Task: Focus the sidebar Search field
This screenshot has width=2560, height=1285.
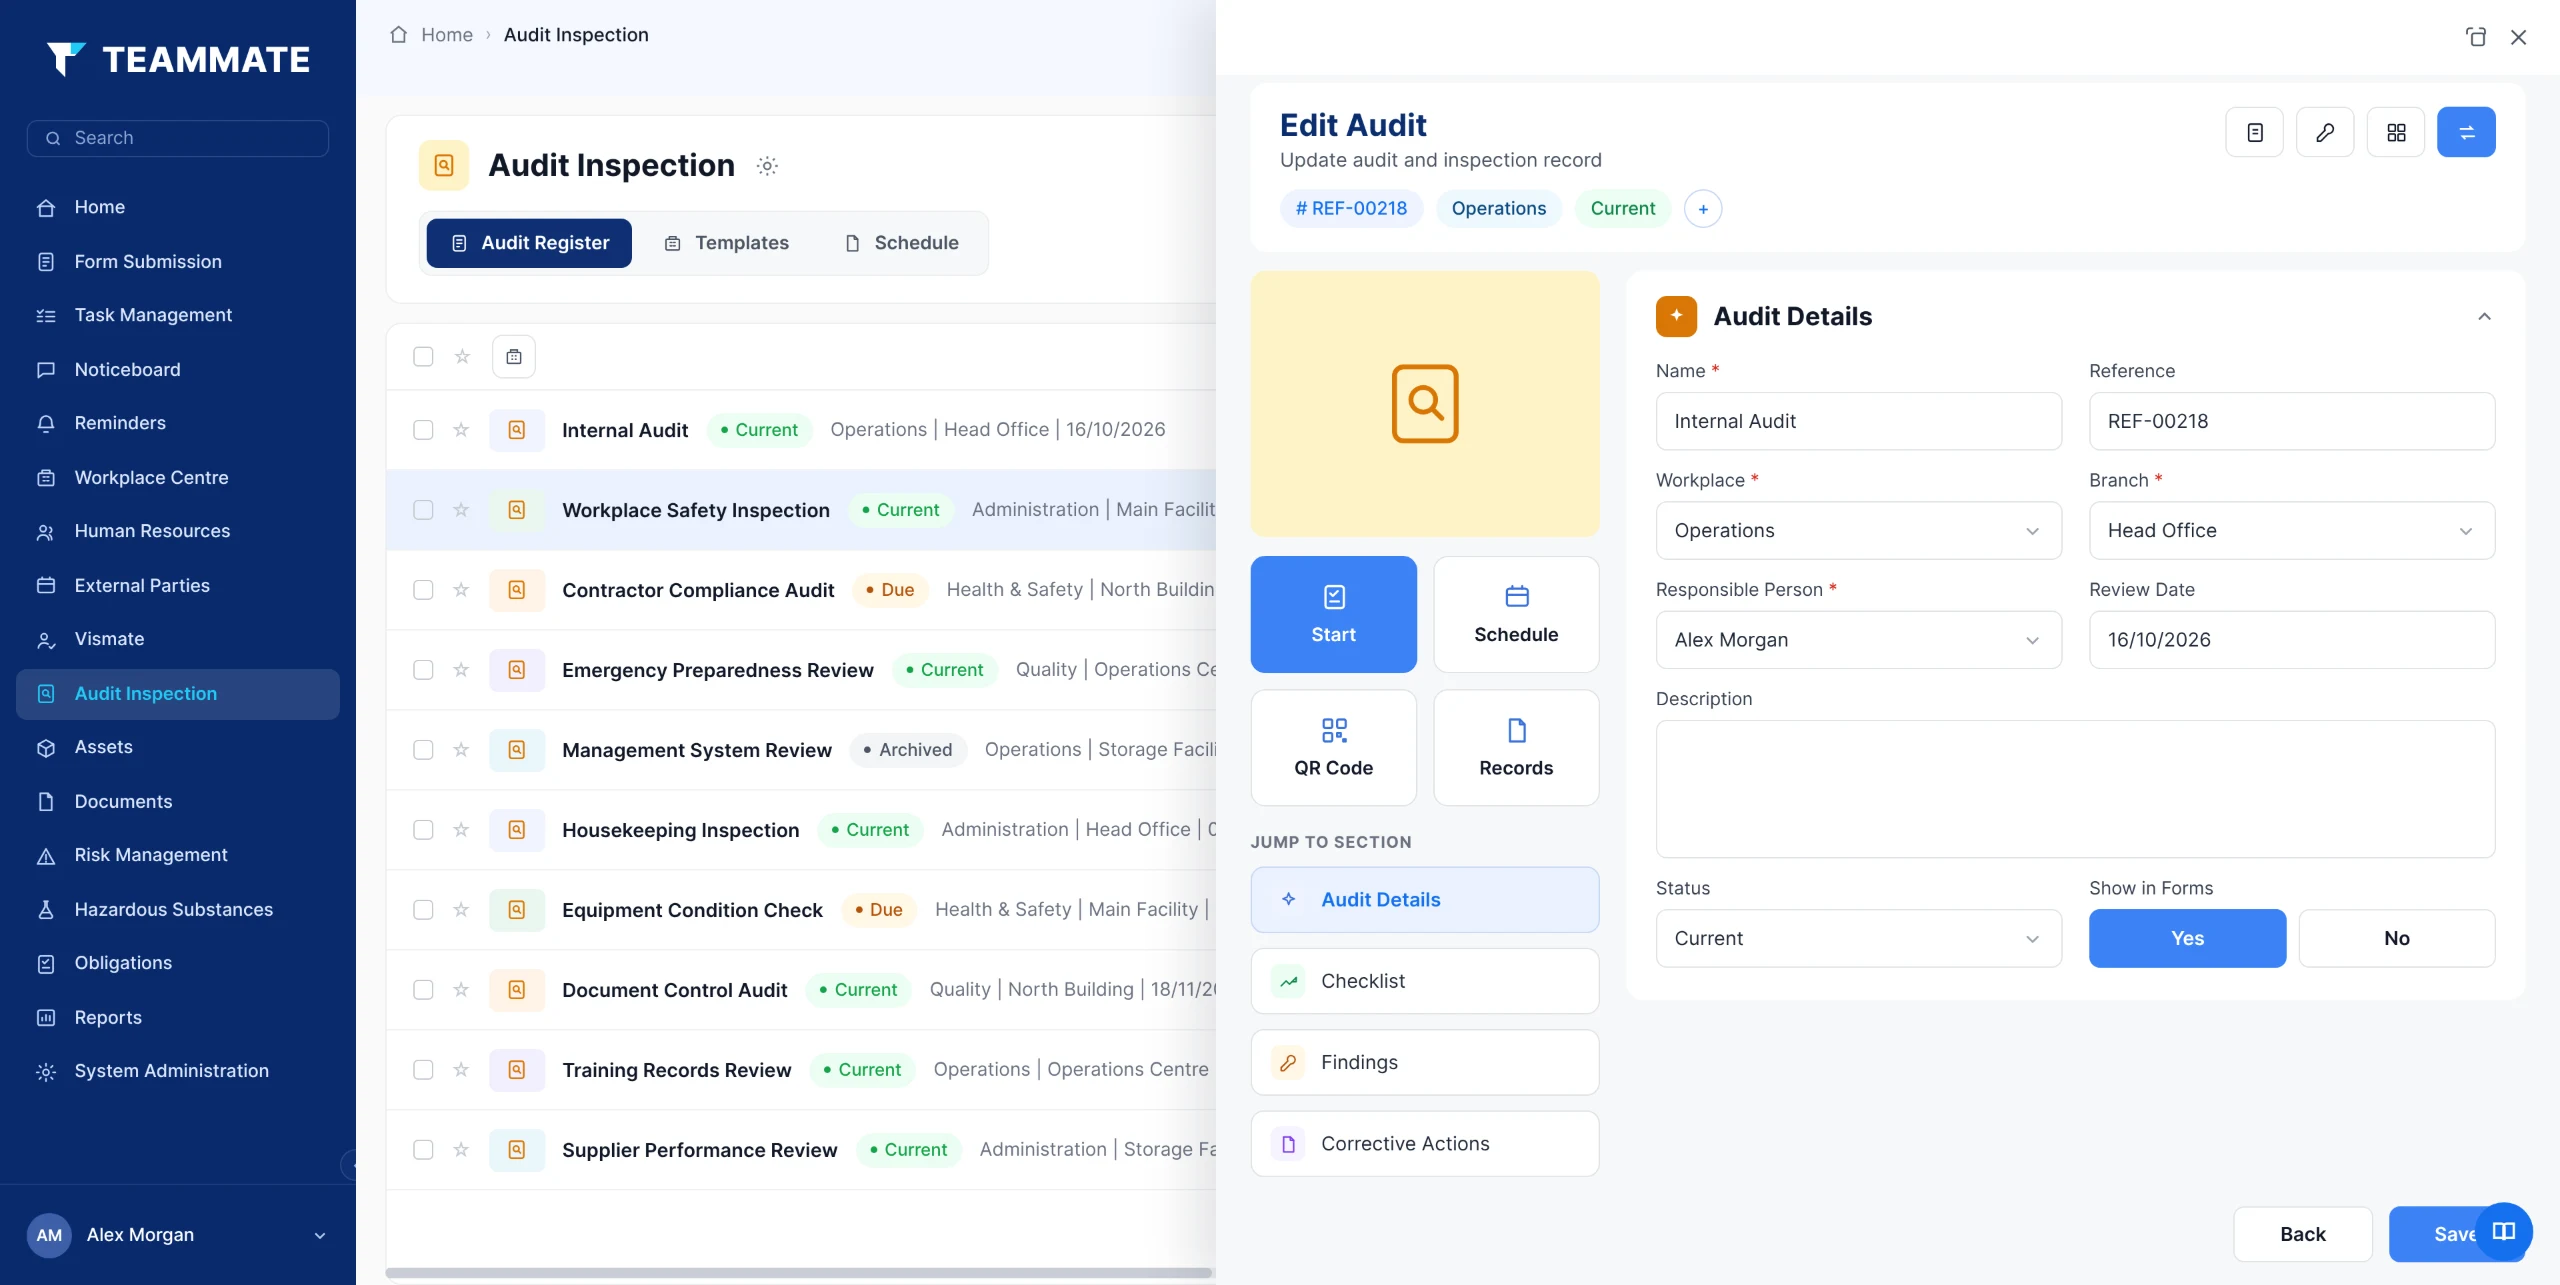Action: click(x=178, y=138)
